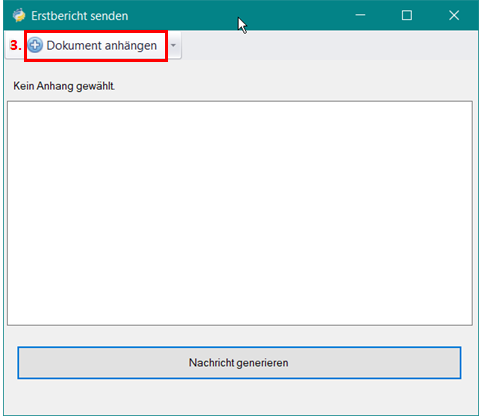Minimize the Erstbericht senden window
The width and height of the screenshot is (479, 416).
point(360,15)
